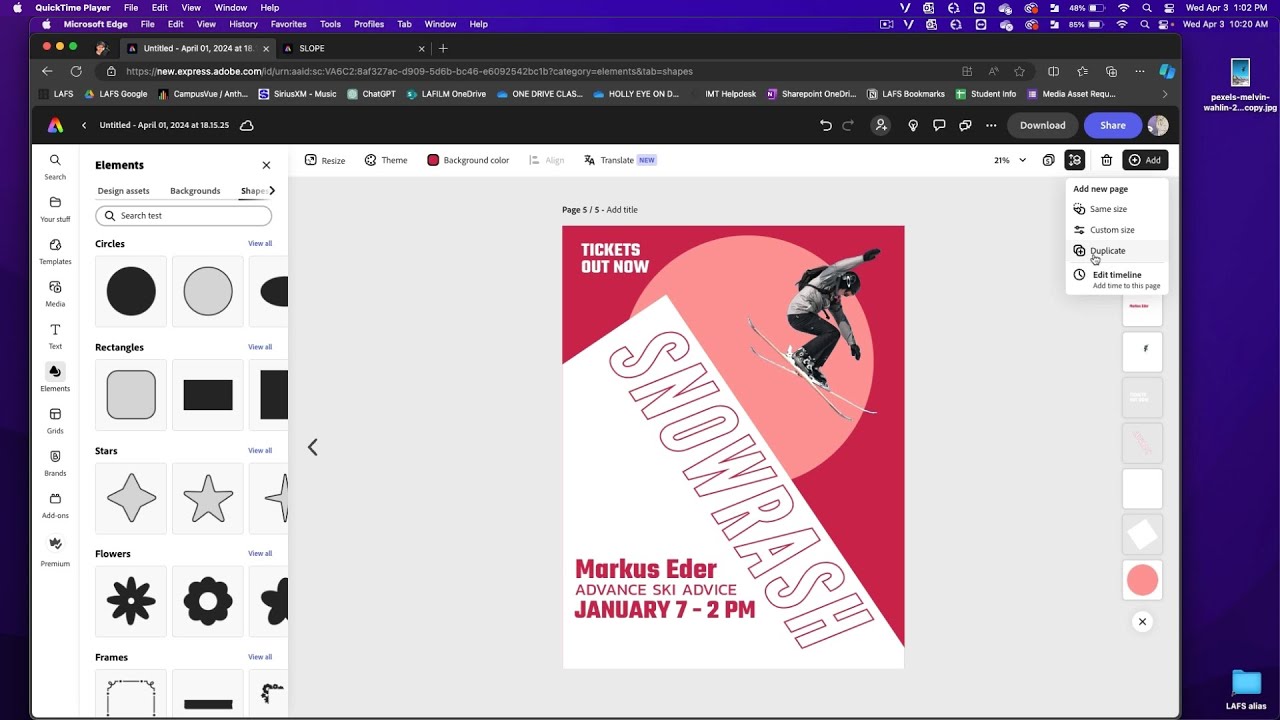Open the Background color swatch

pyautogui.click(x=468, y=160)
